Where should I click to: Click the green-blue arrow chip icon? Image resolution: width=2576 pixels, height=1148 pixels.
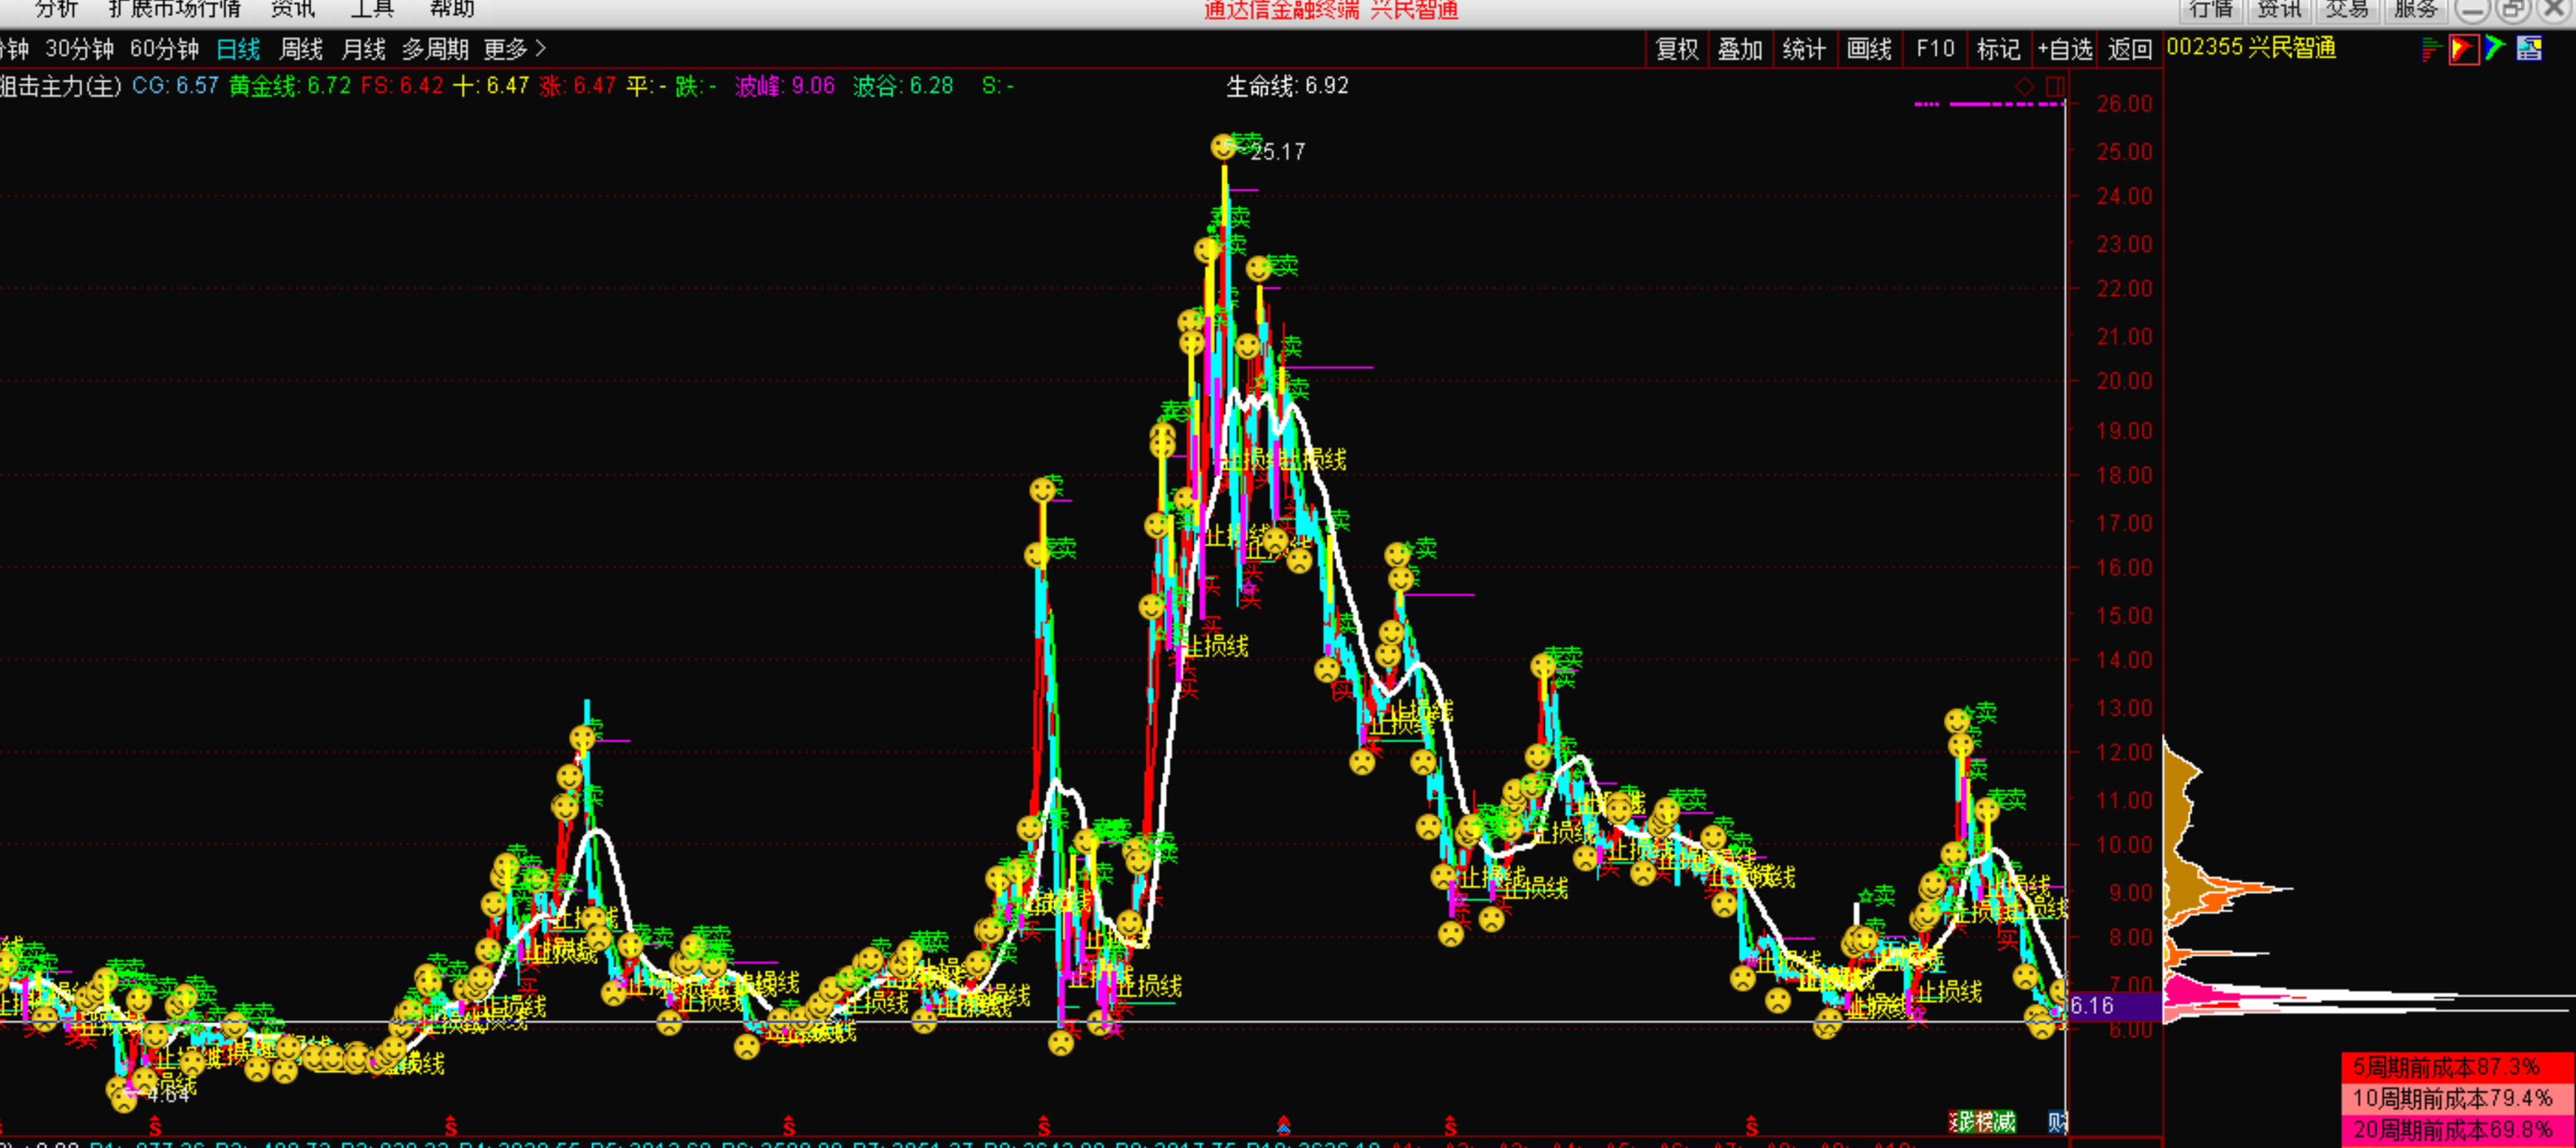pos(2494,48)
